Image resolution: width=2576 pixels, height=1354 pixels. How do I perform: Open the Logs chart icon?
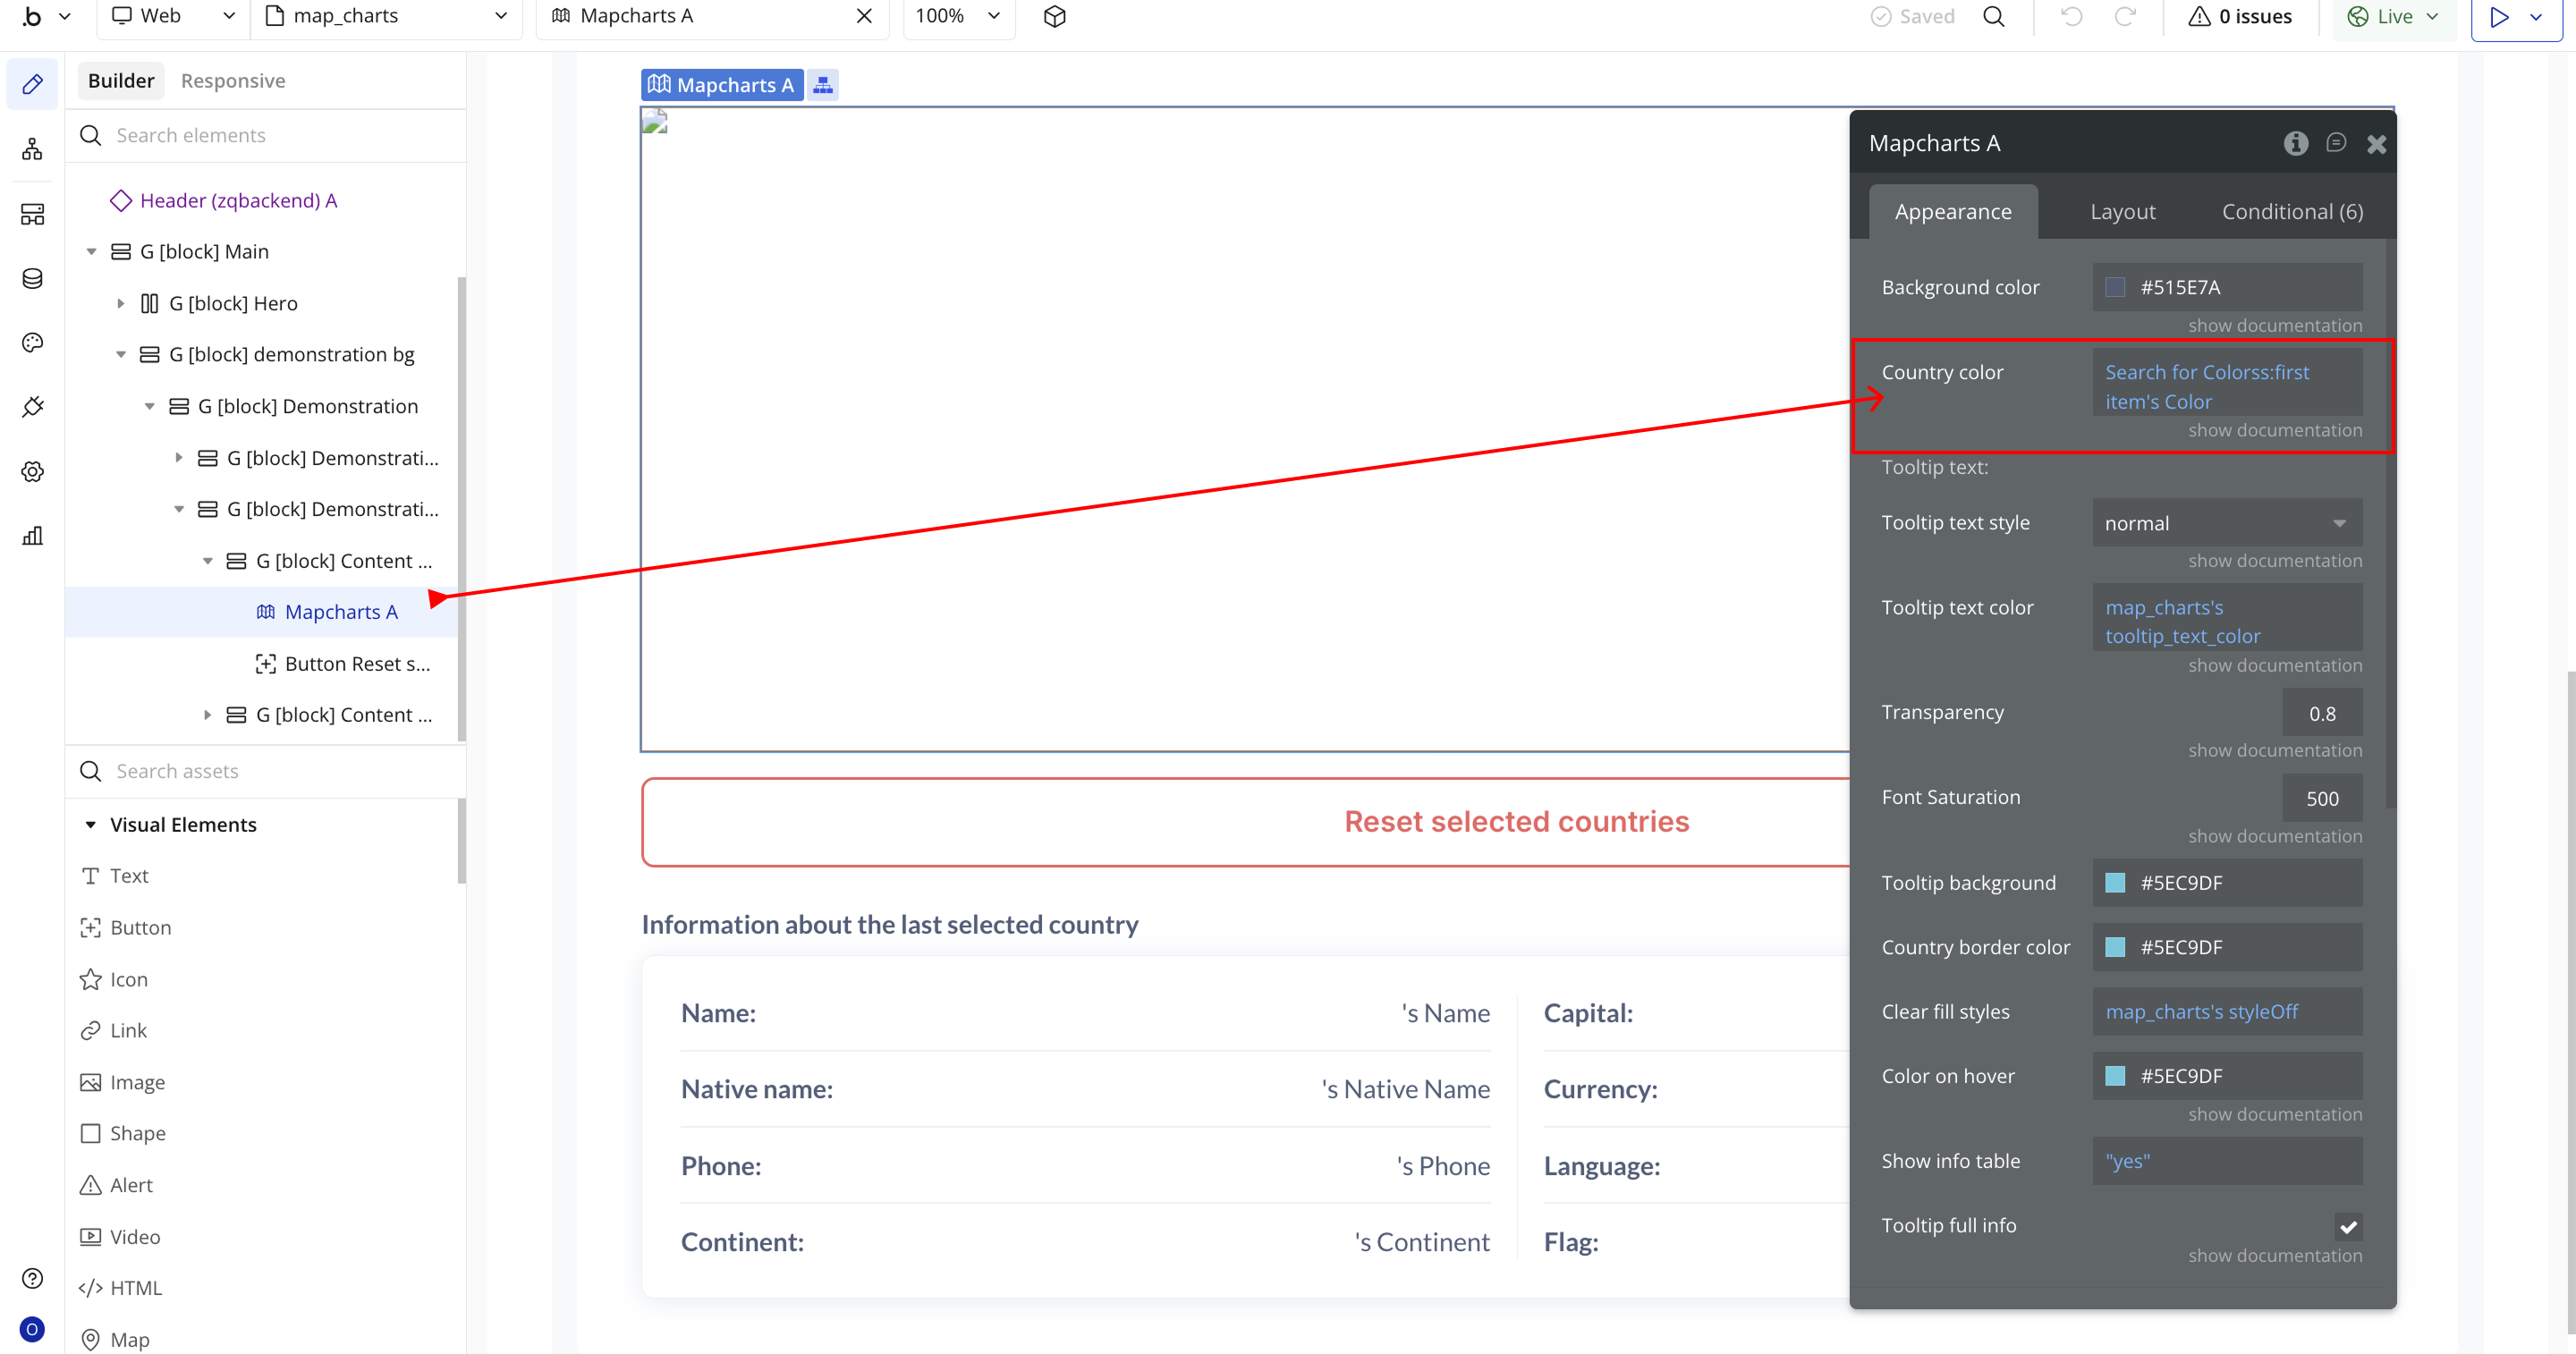pyautogui.click(x=32, y=535)
